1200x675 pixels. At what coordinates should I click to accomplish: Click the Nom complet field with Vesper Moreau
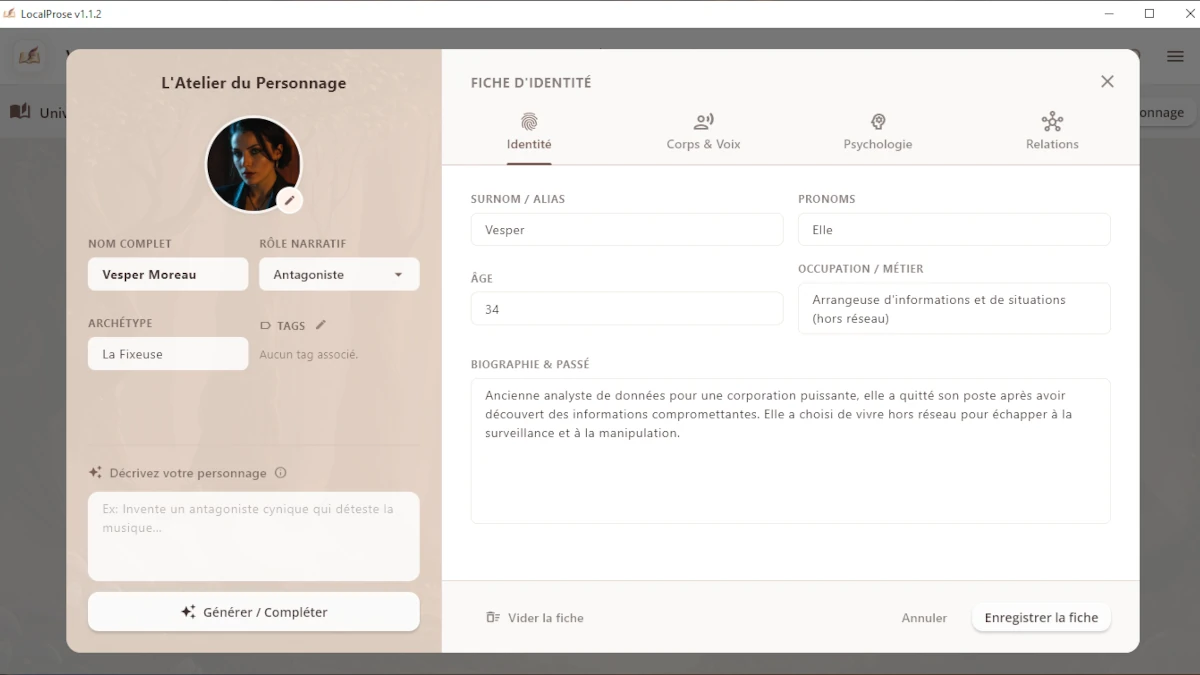pos(168,275)
